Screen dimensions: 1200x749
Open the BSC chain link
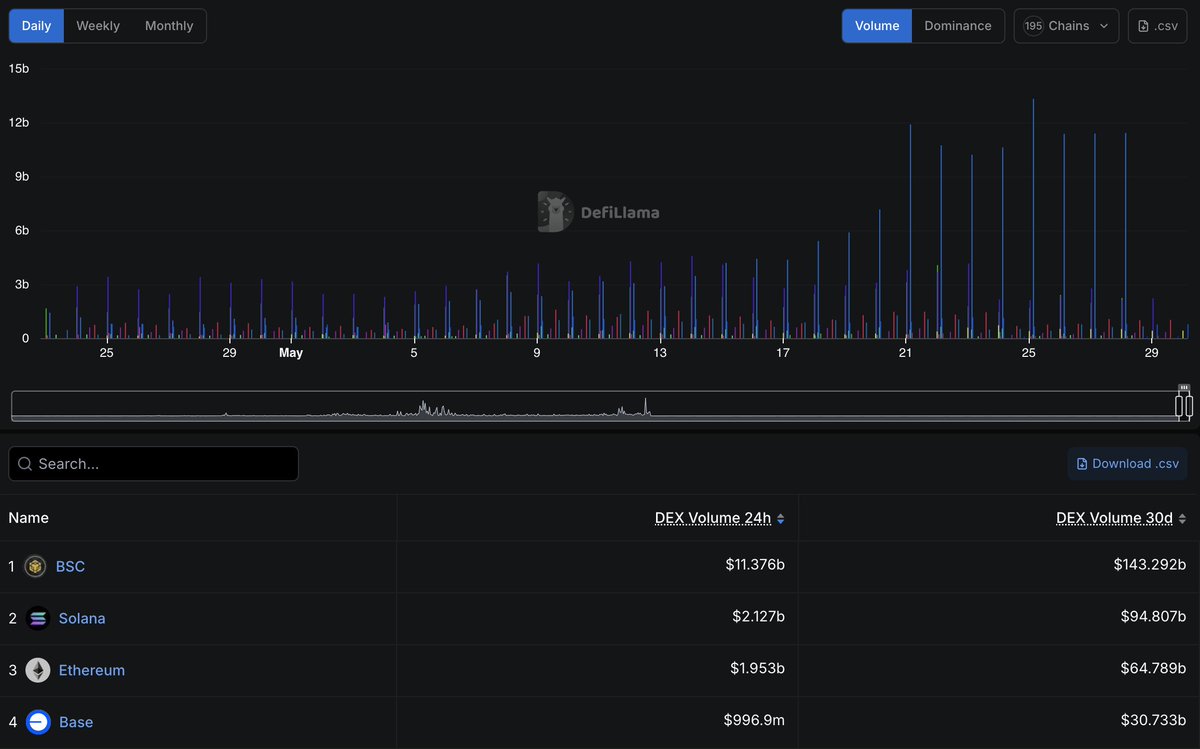pyautogui.click(x=70, y=567)
